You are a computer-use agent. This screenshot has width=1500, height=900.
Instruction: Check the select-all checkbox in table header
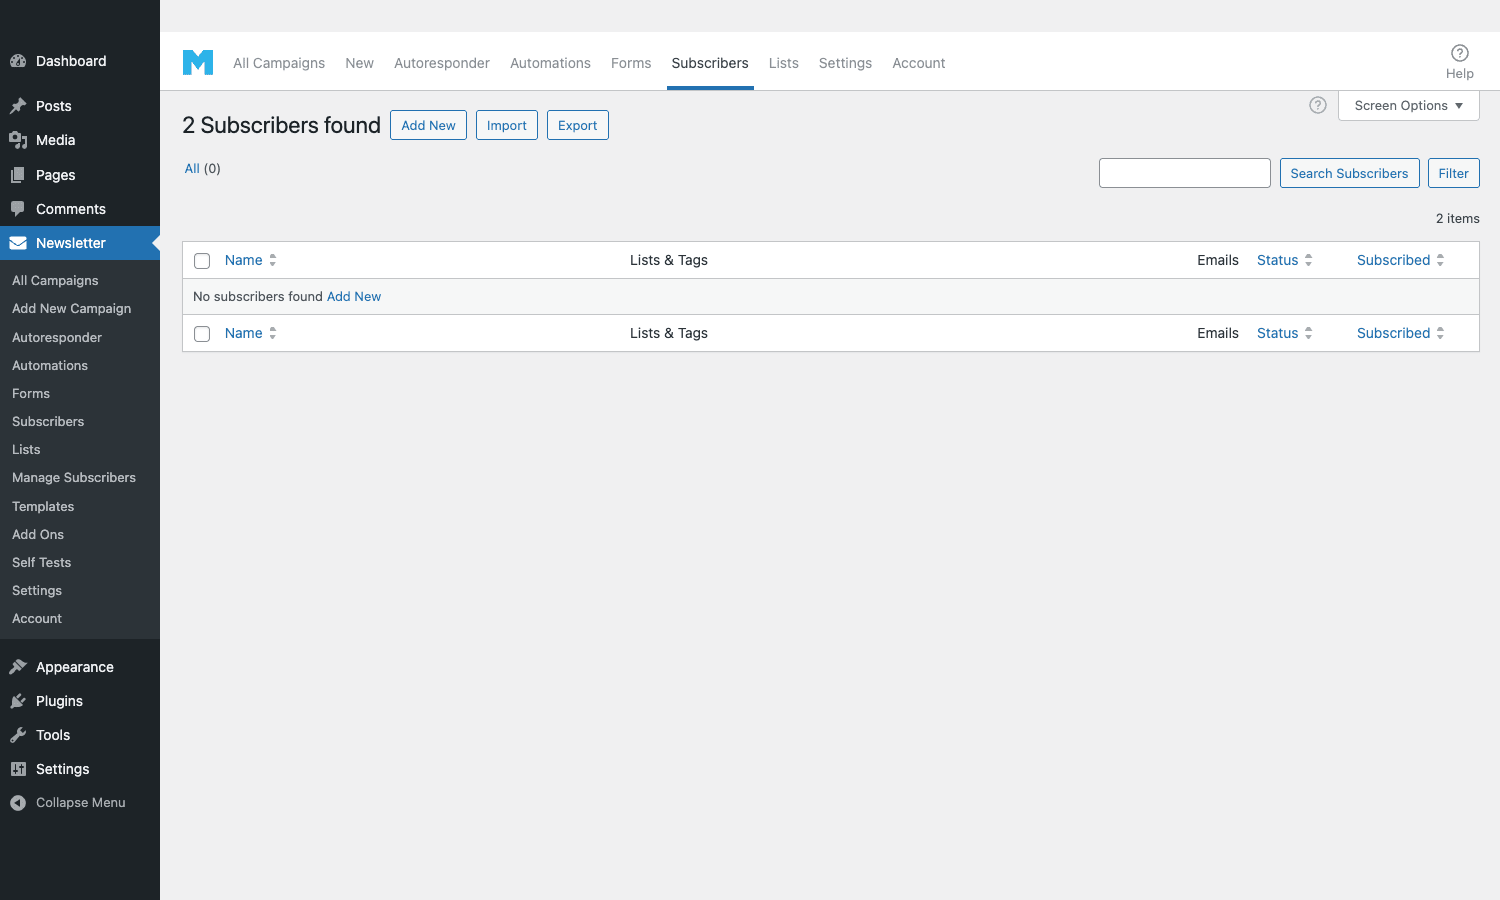[x=202, y=261]
